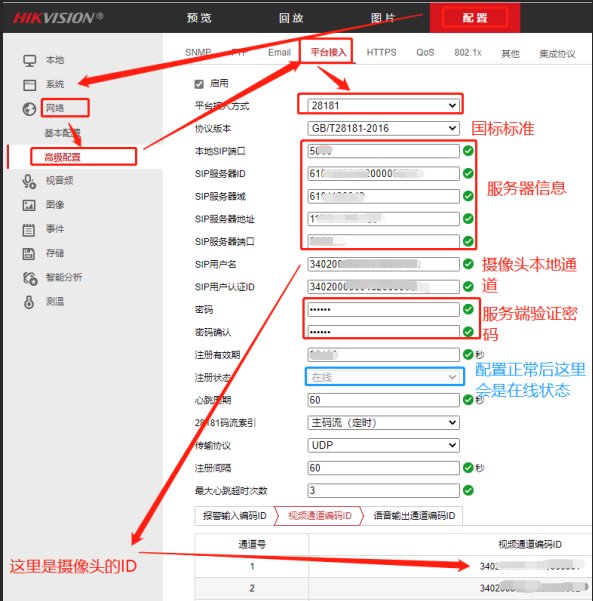The width and height of the screenshot is (593, 601).
Task: Click the 密码确认 input field
Action: (x=383, y=332)
